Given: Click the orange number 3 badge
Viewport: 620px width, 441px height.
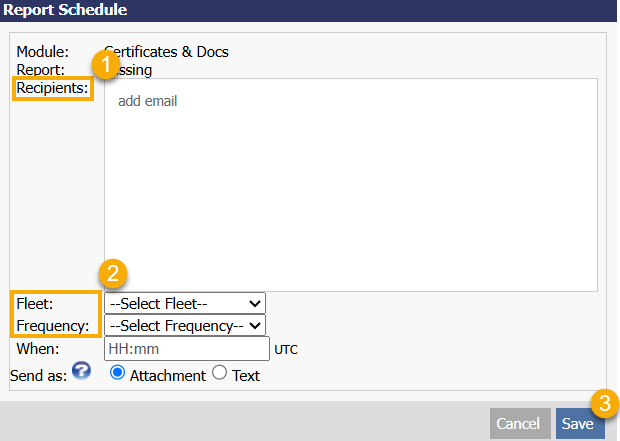Looking at the screenshot, I should [x=603, y=402].
